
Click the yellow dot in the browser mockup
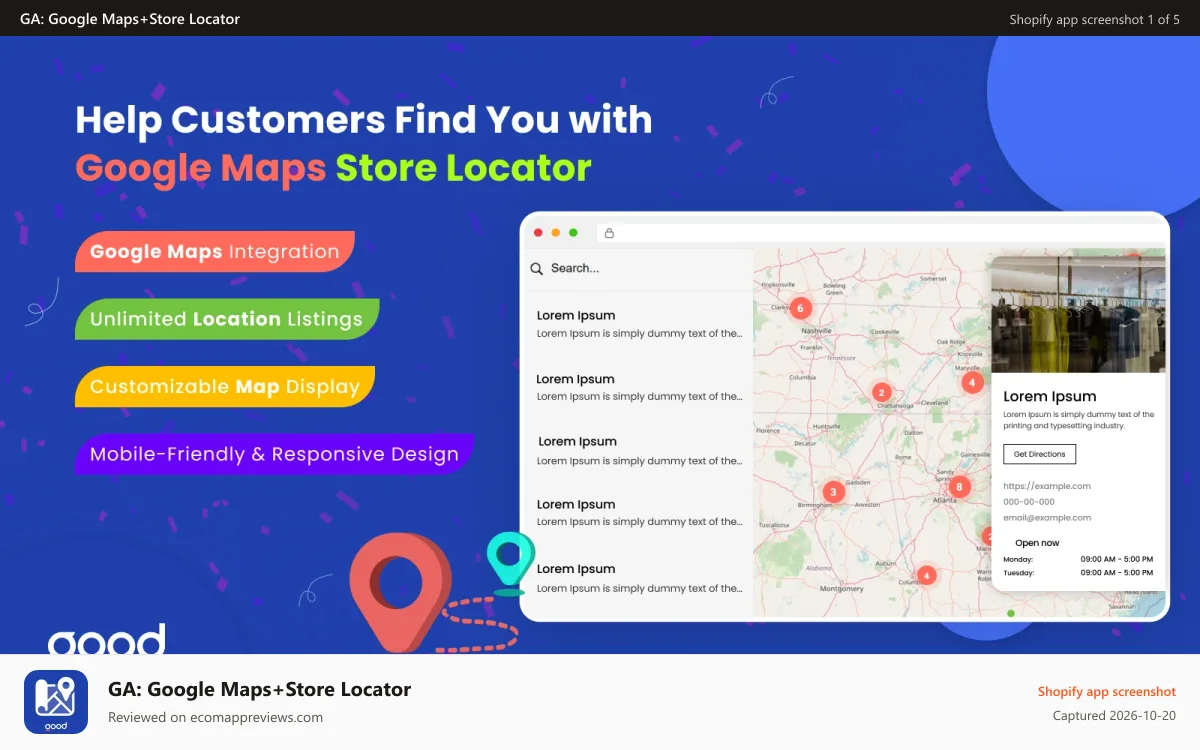[556, 233]
